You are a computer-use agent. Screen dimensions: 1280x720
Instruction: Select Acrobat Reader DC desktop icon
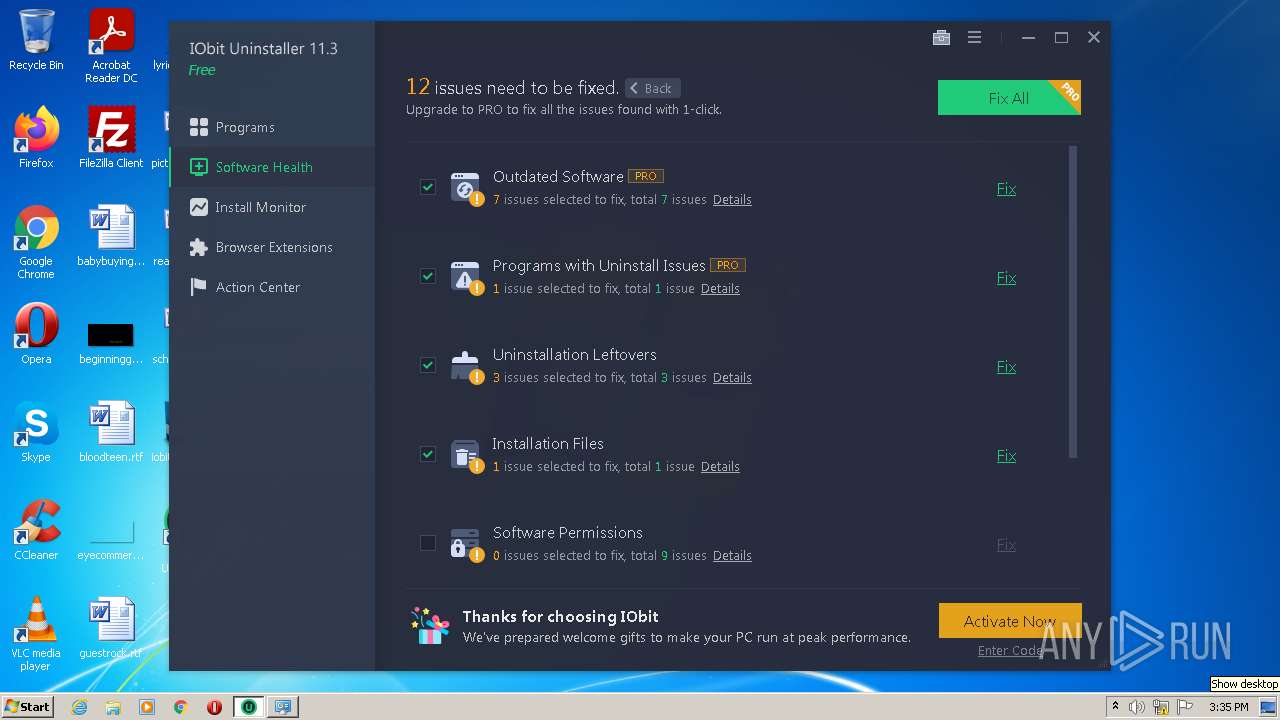click(111, 46)
